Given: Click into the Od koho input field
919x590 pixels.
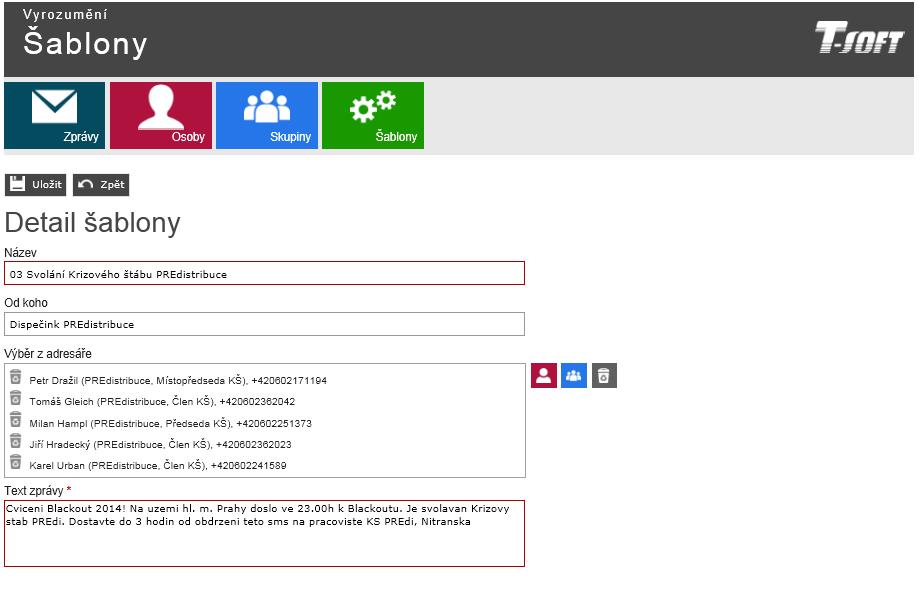Looking at the screenshot, I should click(x=264, y=324).
